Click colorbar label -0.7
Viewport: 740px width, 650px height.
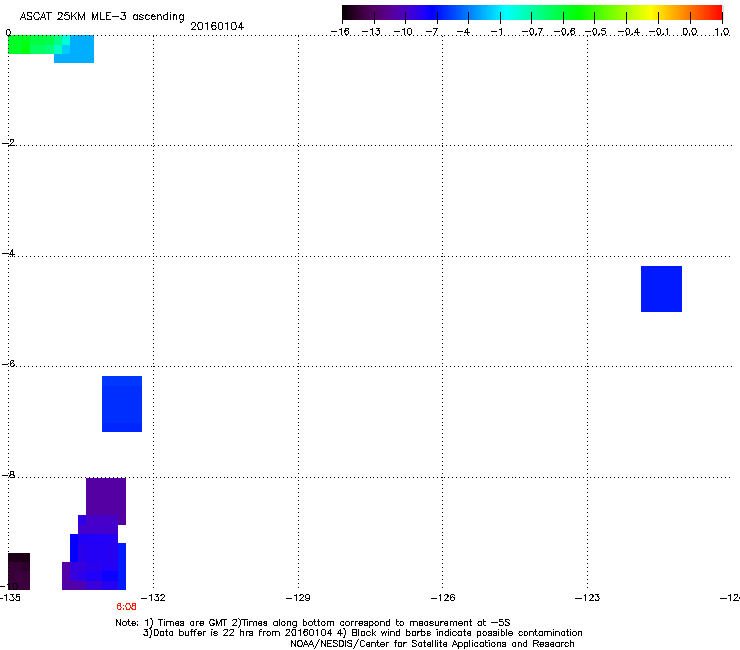pos(532,32)
